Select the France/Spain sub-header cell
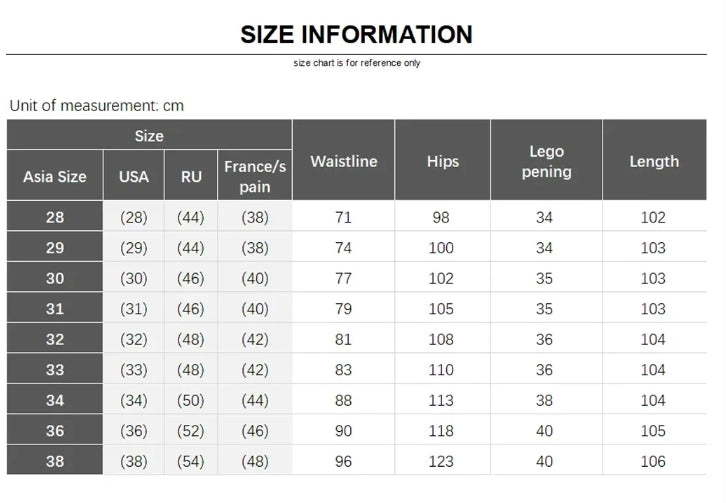 (x=254, y=176)
